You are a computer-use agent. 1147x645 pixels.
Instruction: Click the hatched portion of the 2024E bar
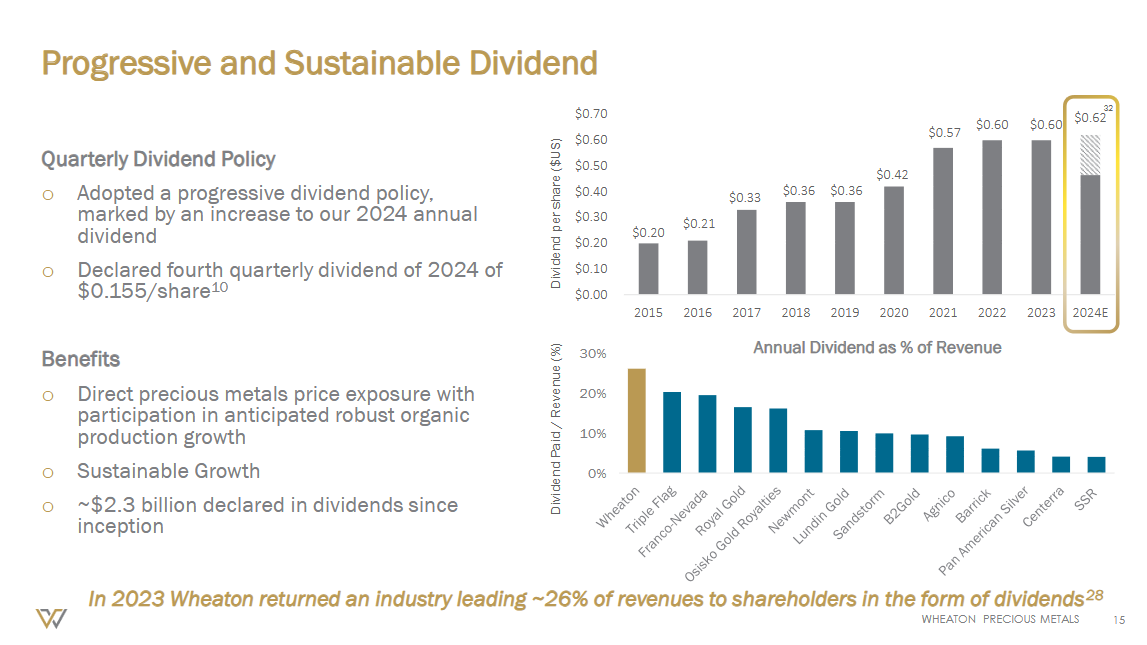point(1090,155)
